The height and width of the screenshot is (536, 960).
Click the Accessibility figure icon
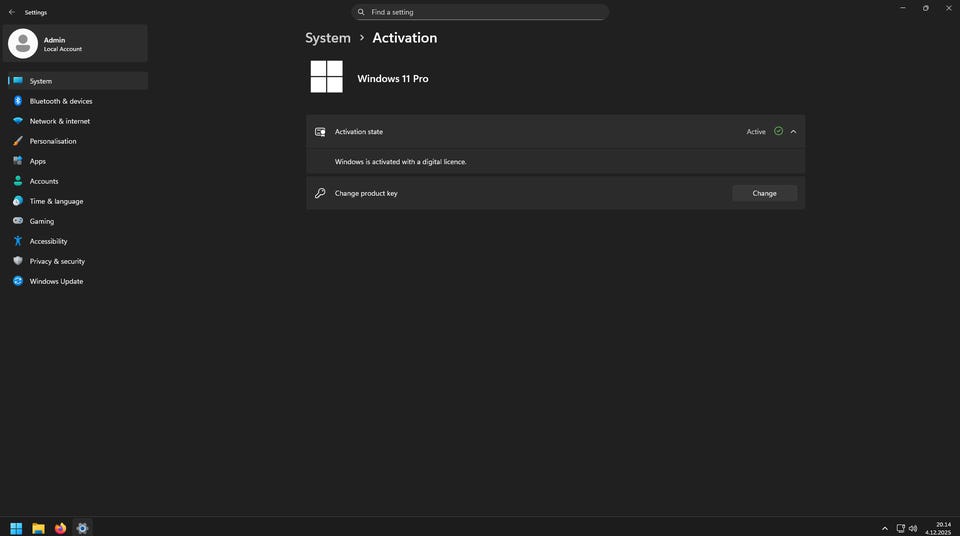click(18, 241)
